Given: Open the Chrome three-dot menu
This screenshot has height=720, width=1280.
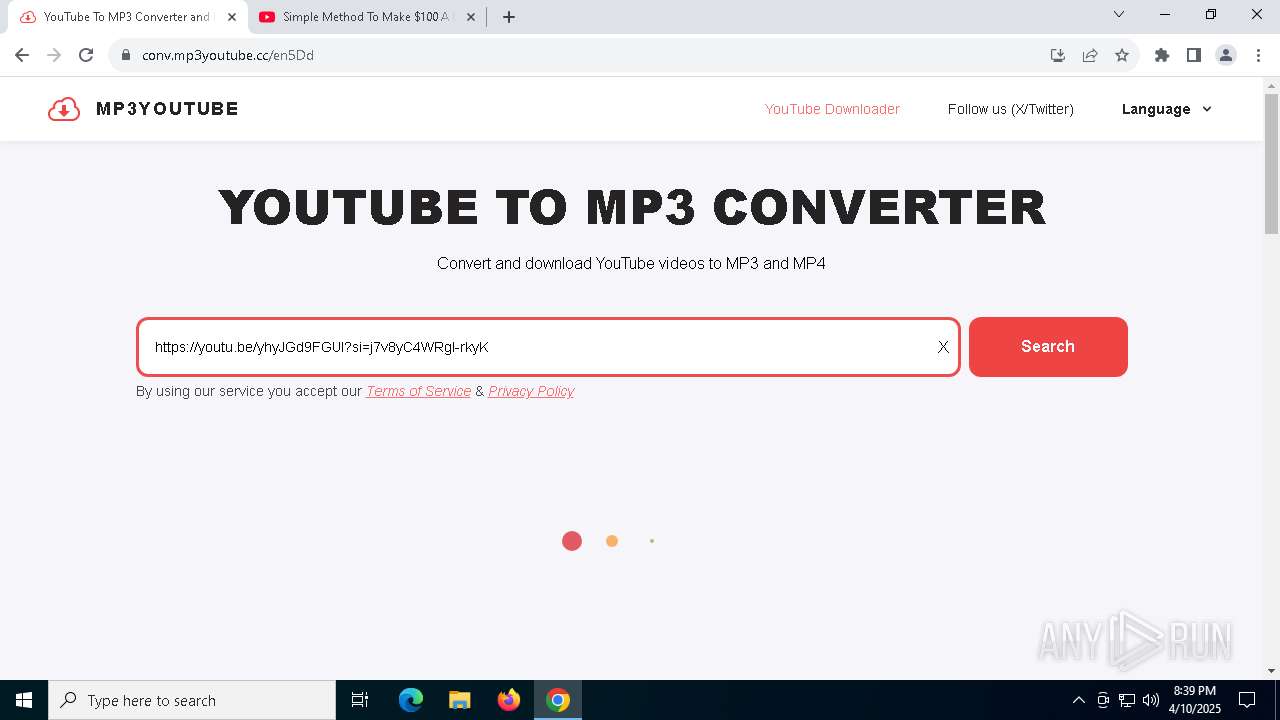Looking at the screenshot, I should coord(1258,55).
